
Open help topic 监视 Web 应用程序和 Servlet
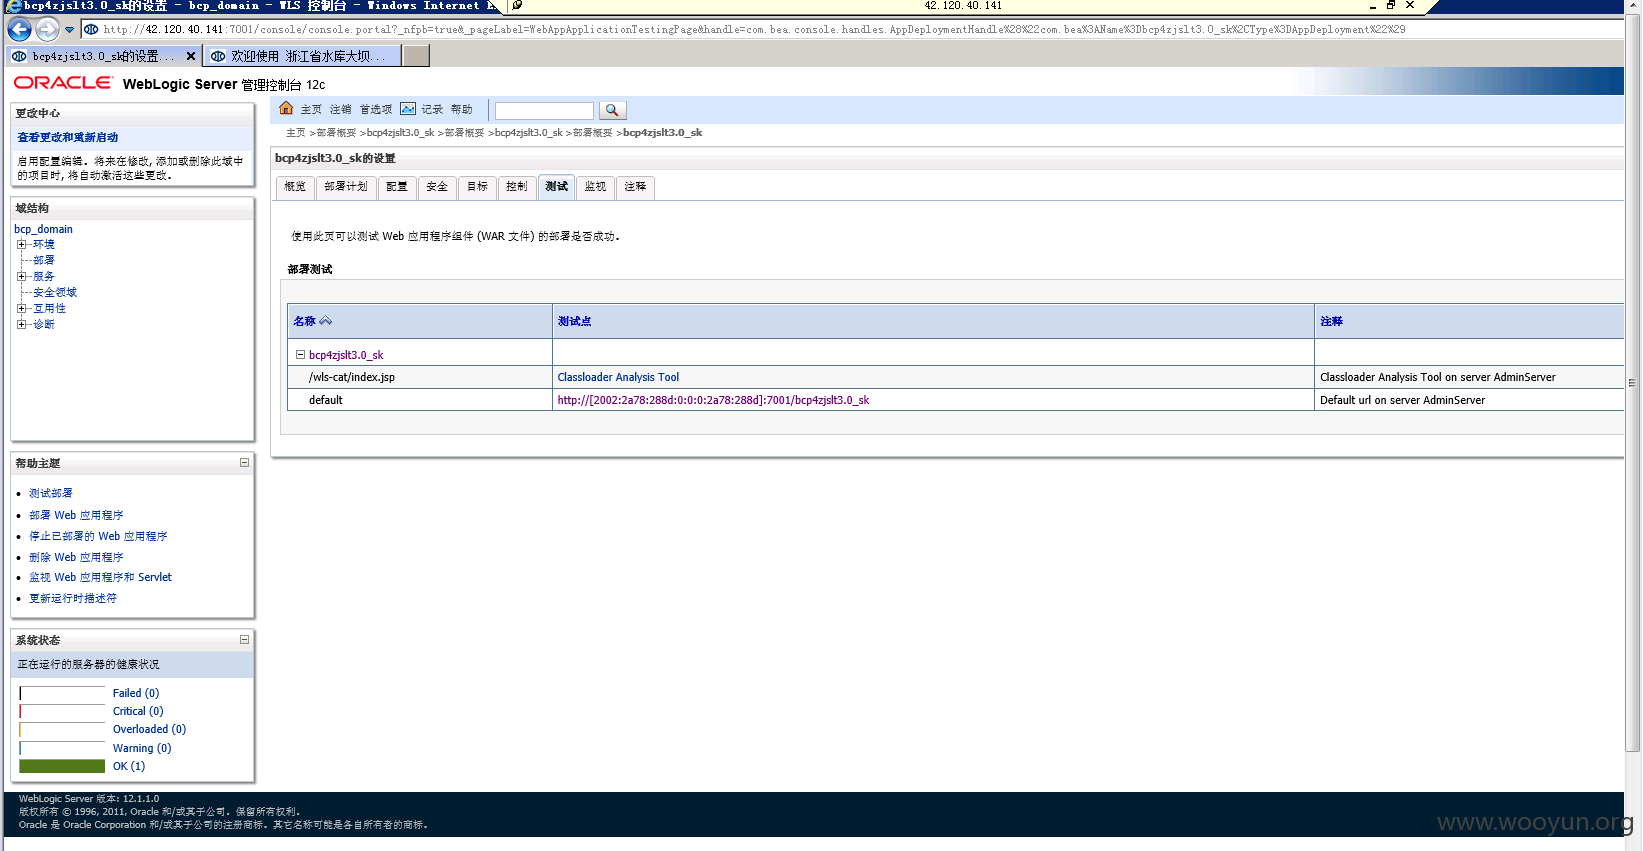pyautogui.click(x=100, y=577)
